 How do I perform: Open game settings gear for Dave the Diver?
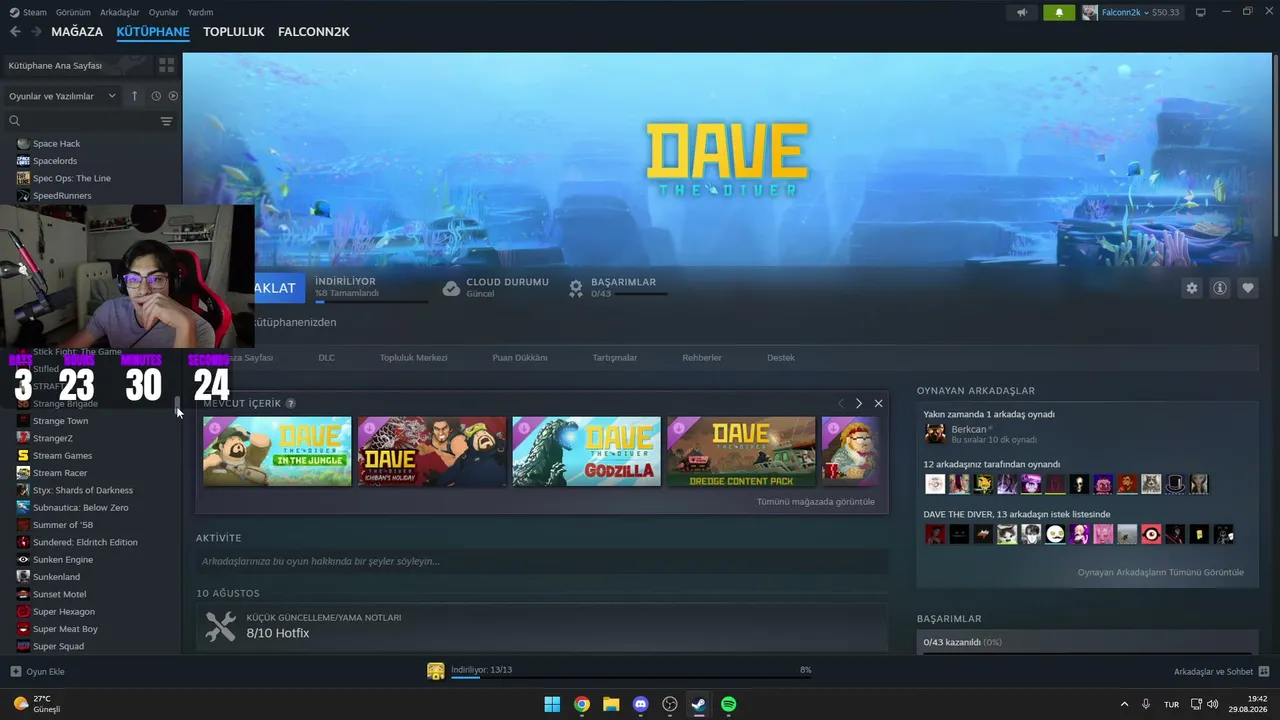tap(1191, 288)
